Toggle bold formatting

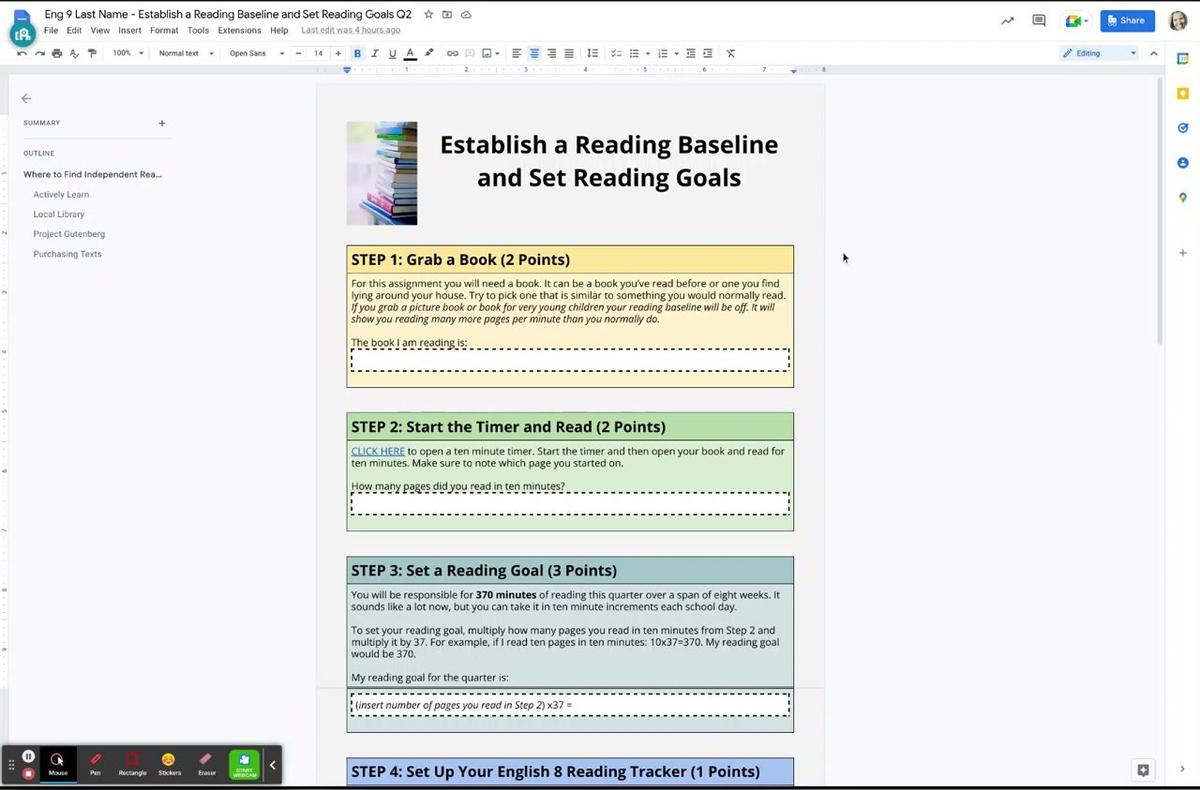(357, 53)
